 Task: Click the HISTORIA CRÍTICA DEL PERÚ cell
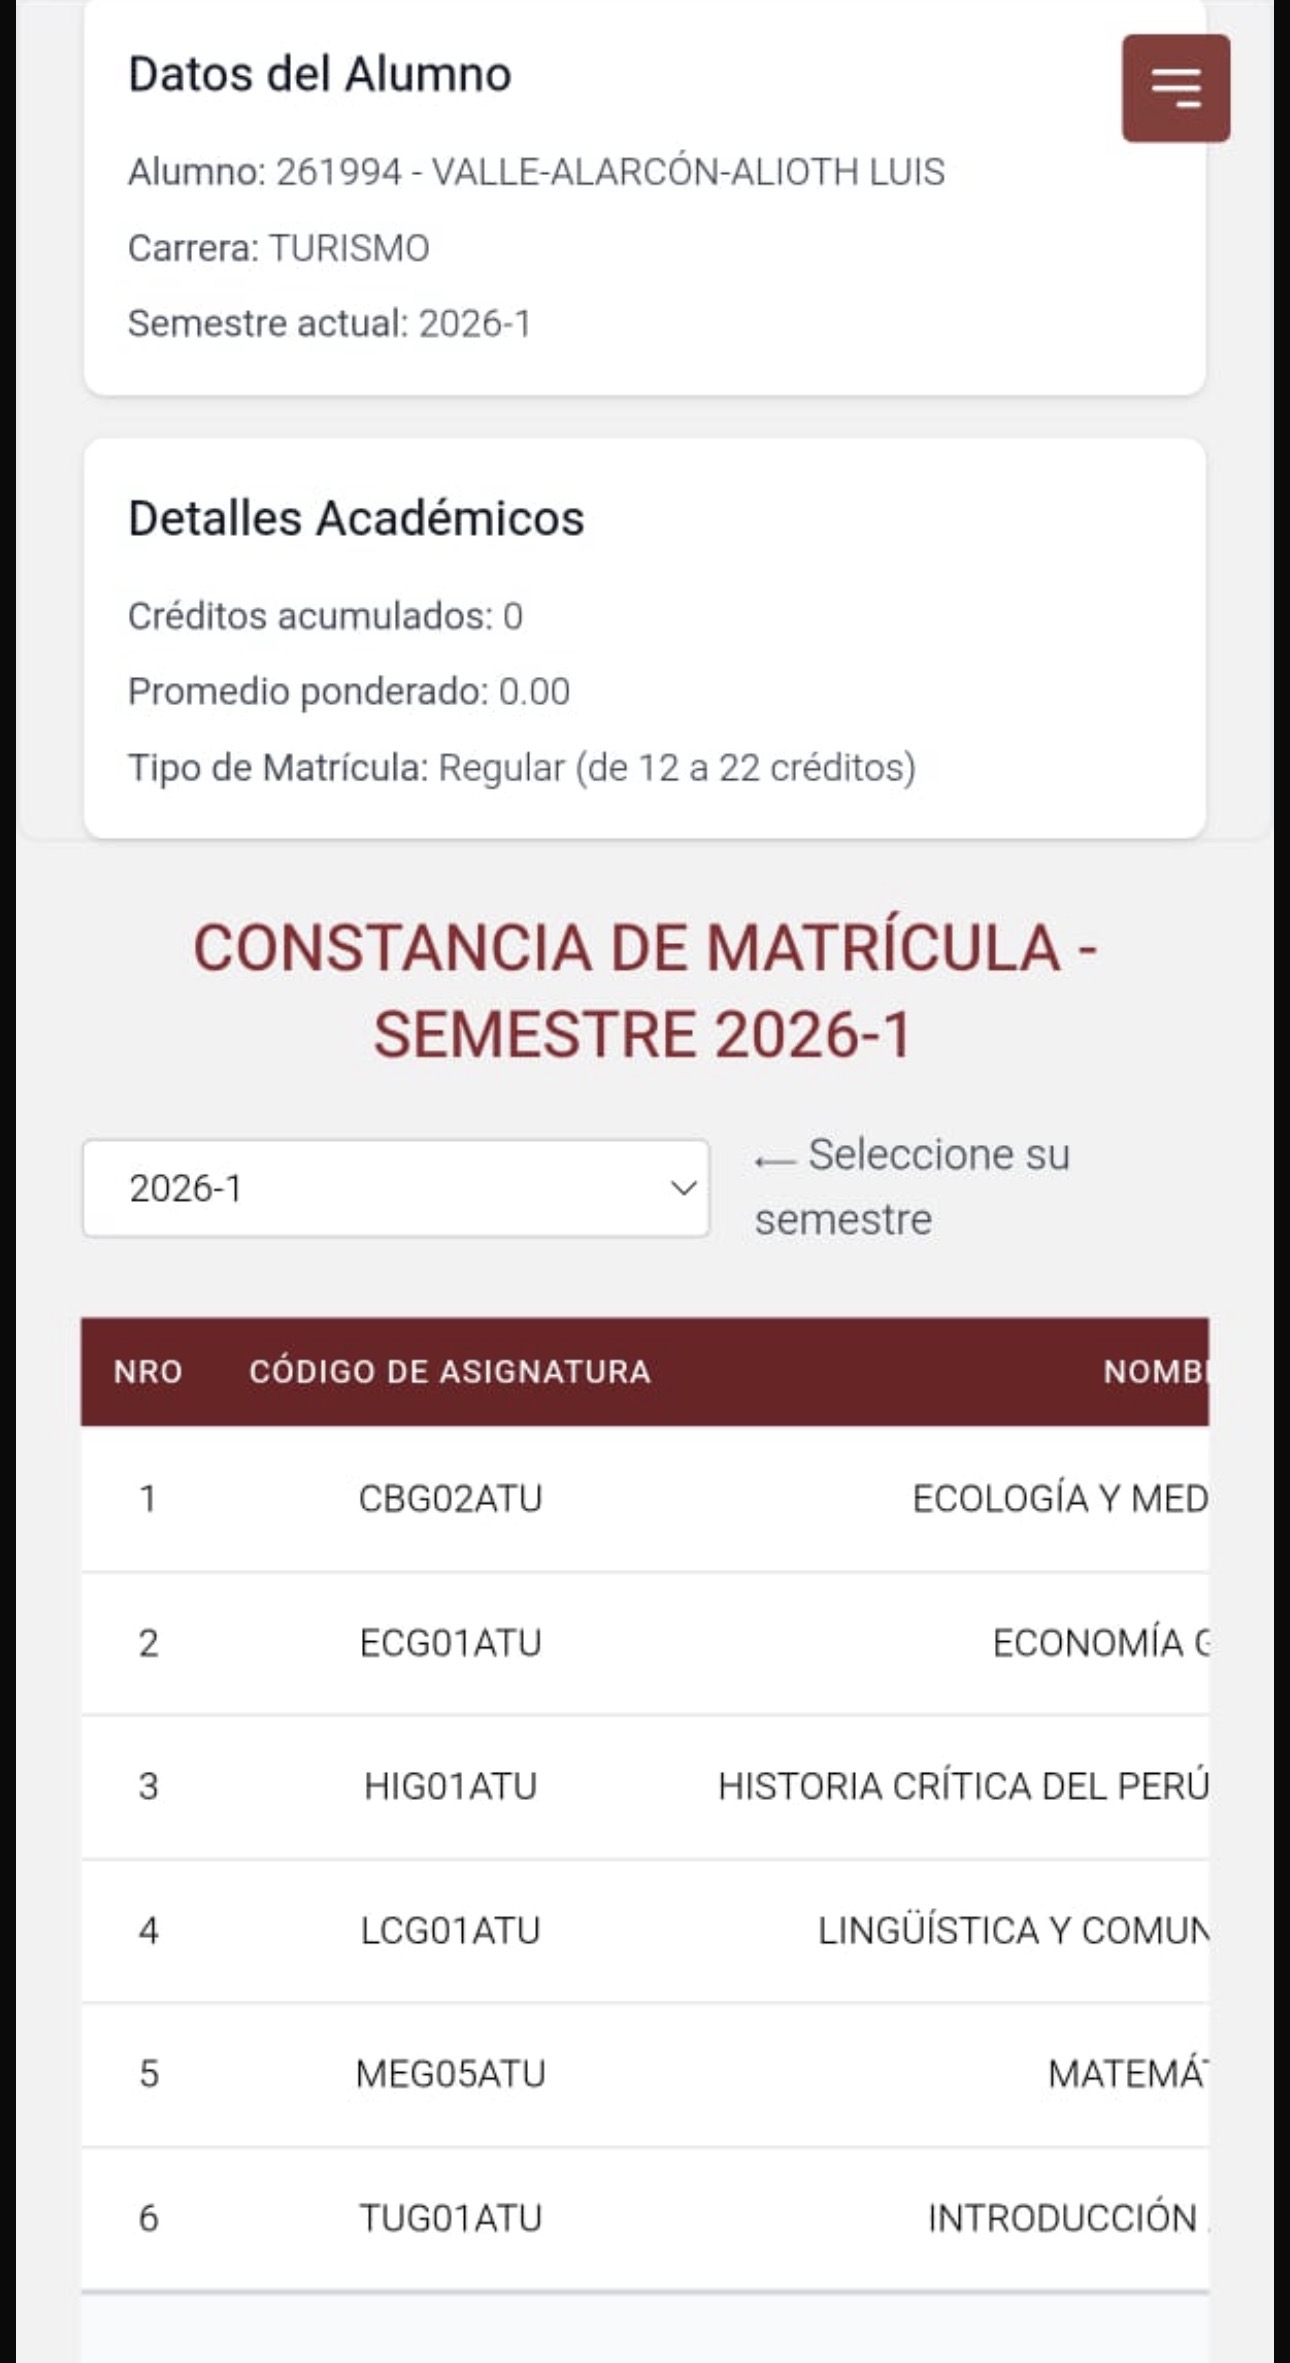pos(963,1786)
